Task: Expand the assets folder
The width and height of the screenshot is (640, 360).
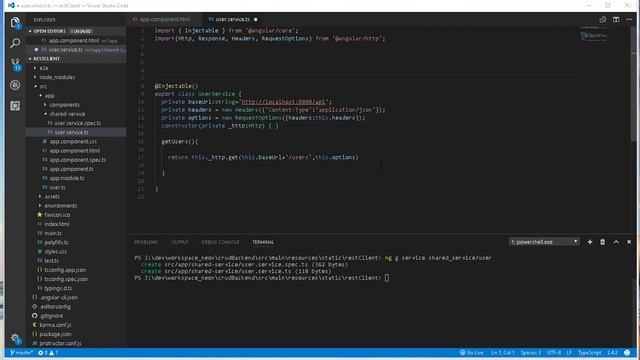Action: coord(52,197)
